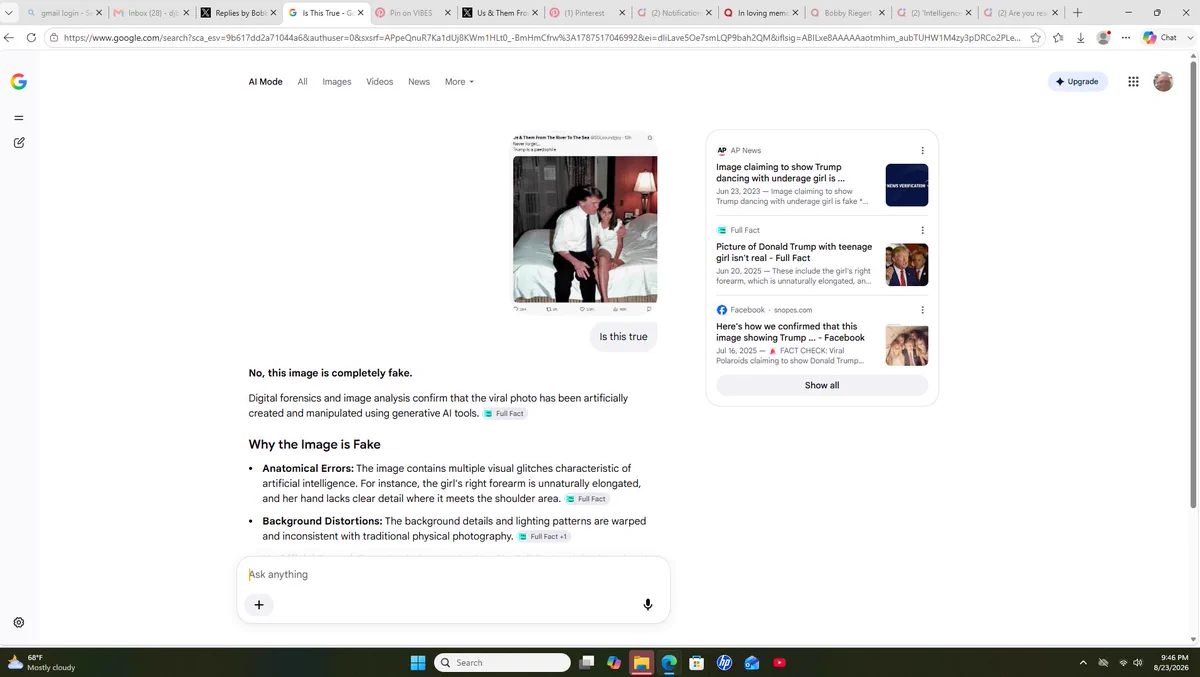
Task: Reload the page with refresh icon
Action: point(32,37)
